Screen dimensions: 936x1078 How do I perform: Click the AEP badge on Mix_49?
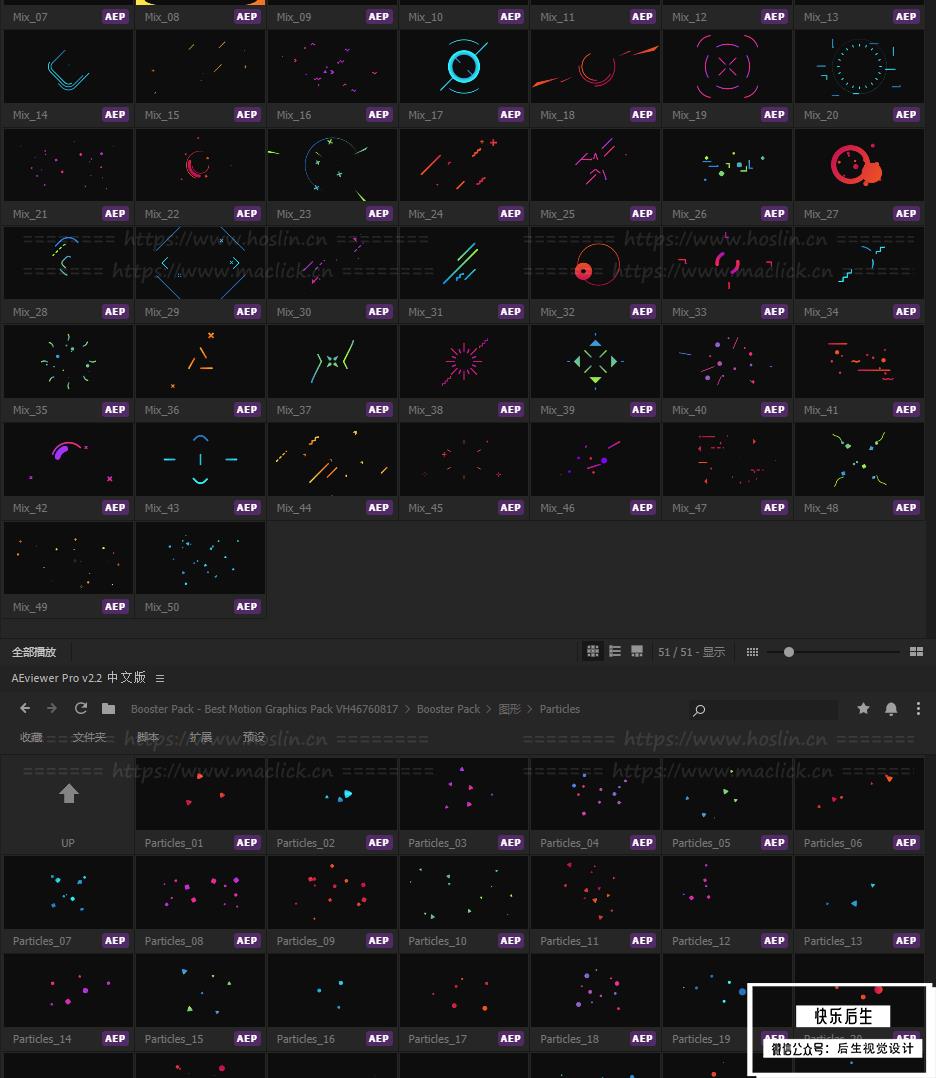115,606
